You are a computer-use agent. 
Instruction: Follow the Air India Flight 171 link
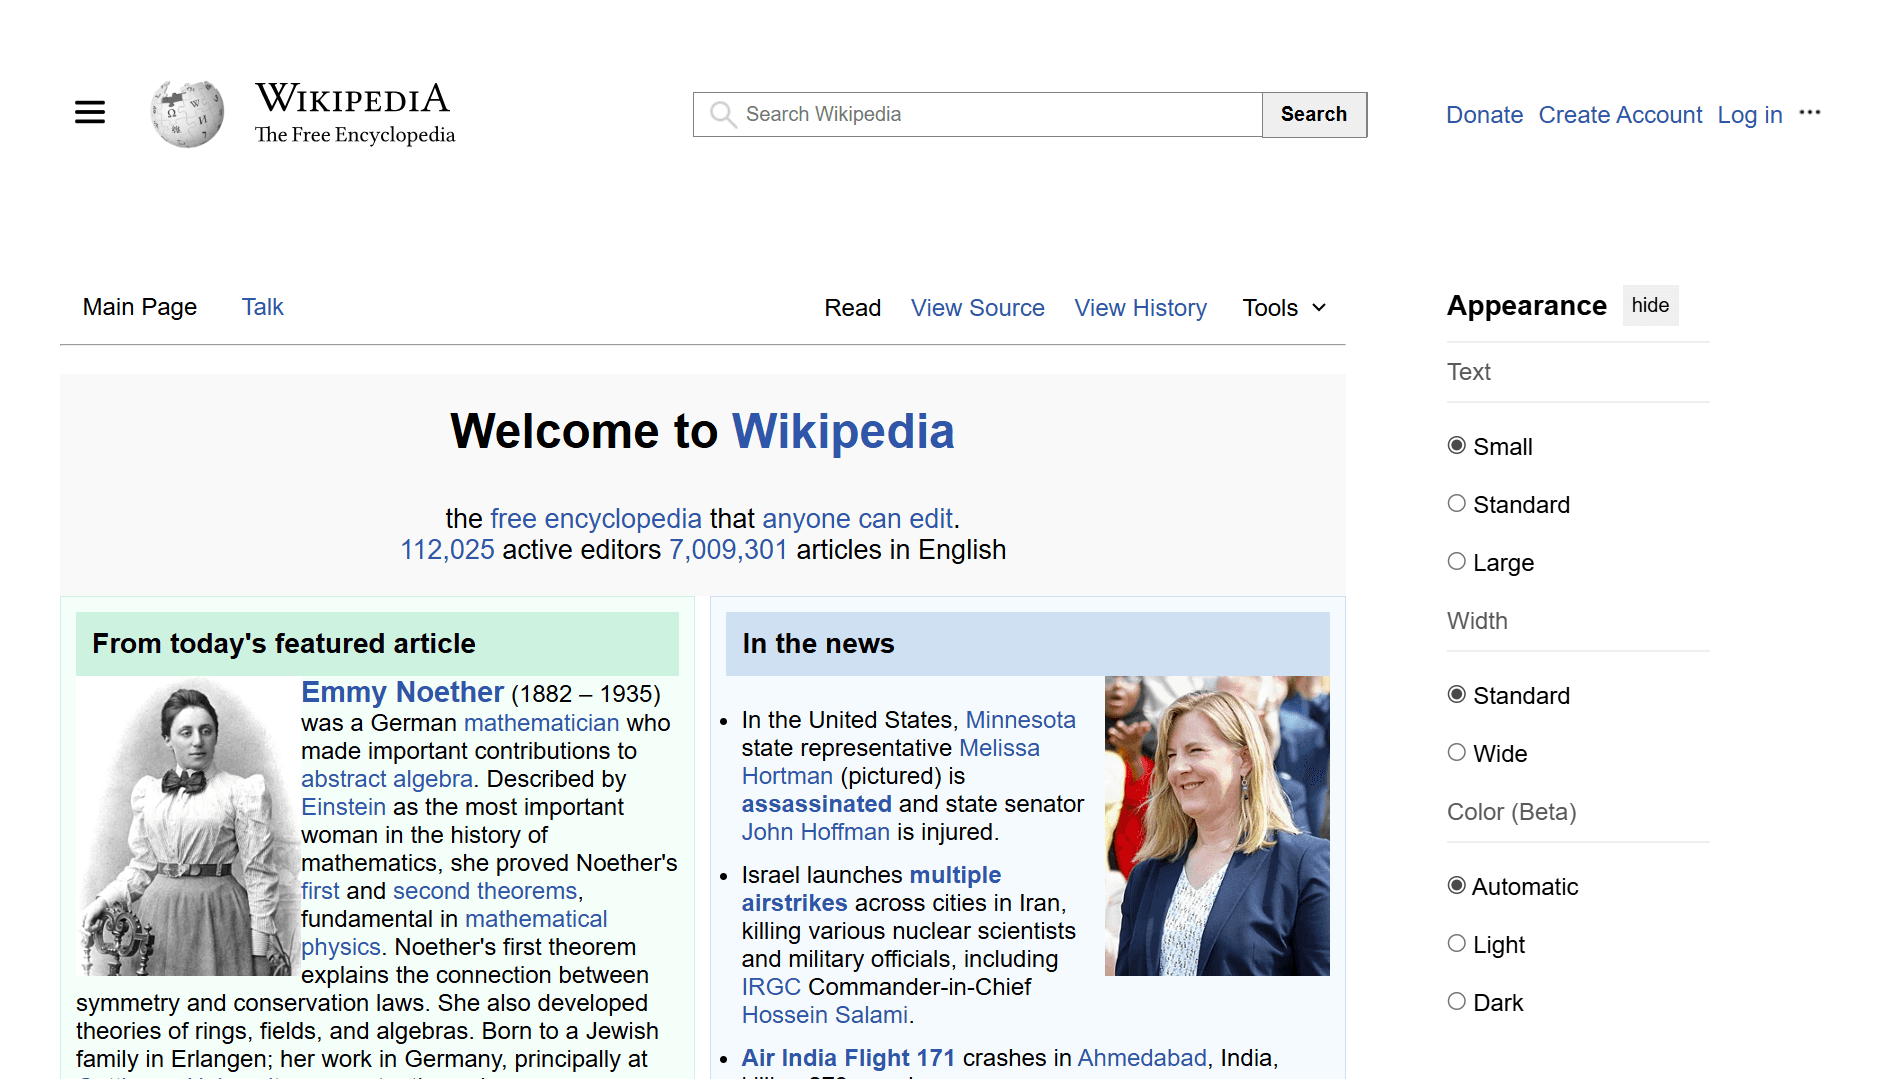(x=848, y=1057)
